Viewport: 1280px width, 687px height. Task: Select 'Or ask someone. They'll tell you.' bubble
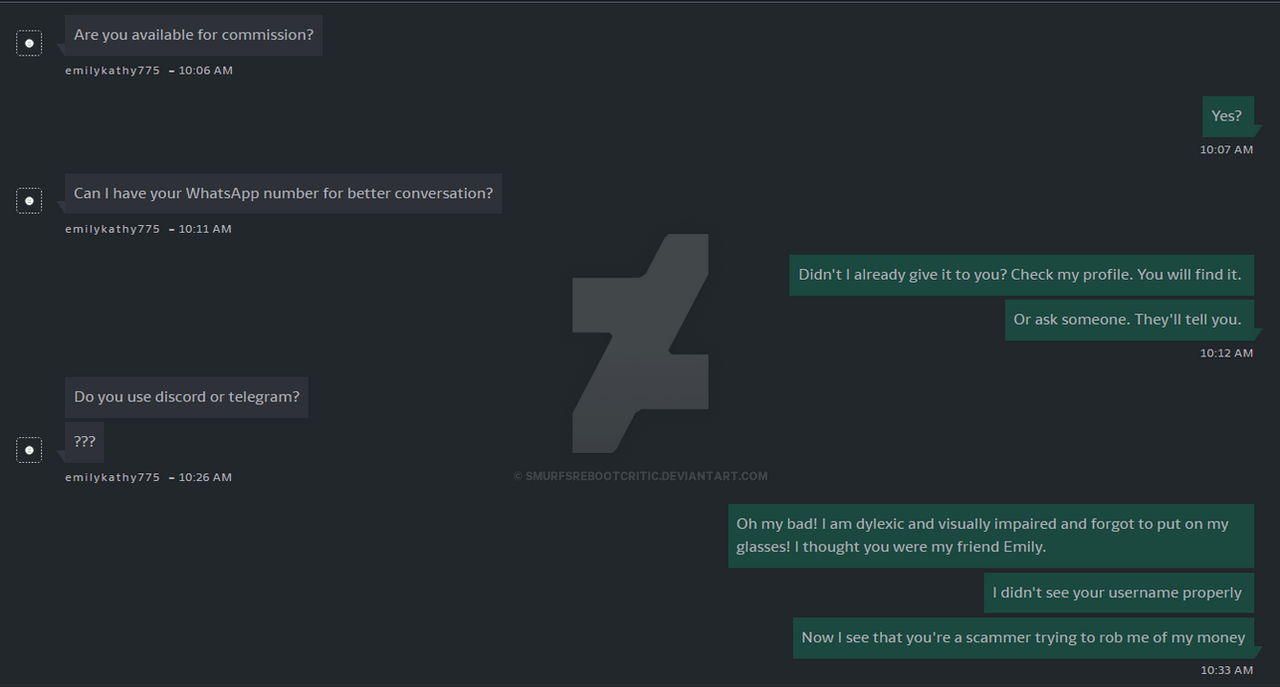click(x=1128, y=320)
